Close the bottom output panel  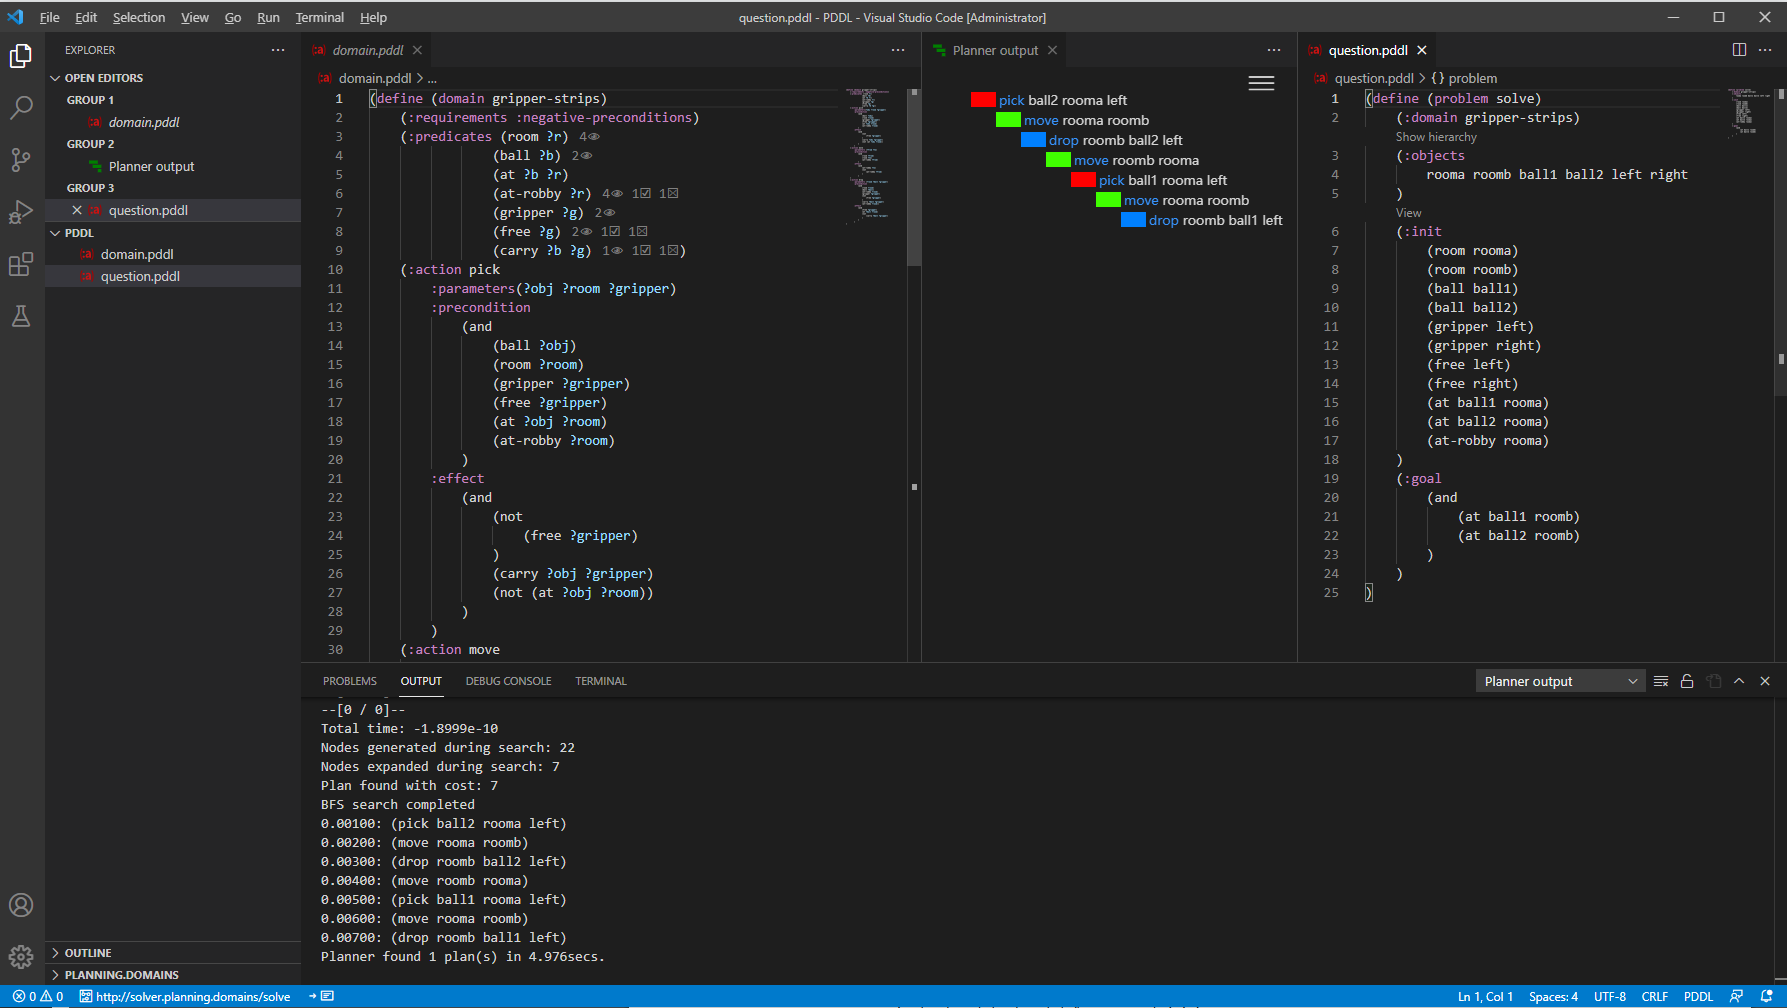pyautogui.click(x=1765, y=681)
